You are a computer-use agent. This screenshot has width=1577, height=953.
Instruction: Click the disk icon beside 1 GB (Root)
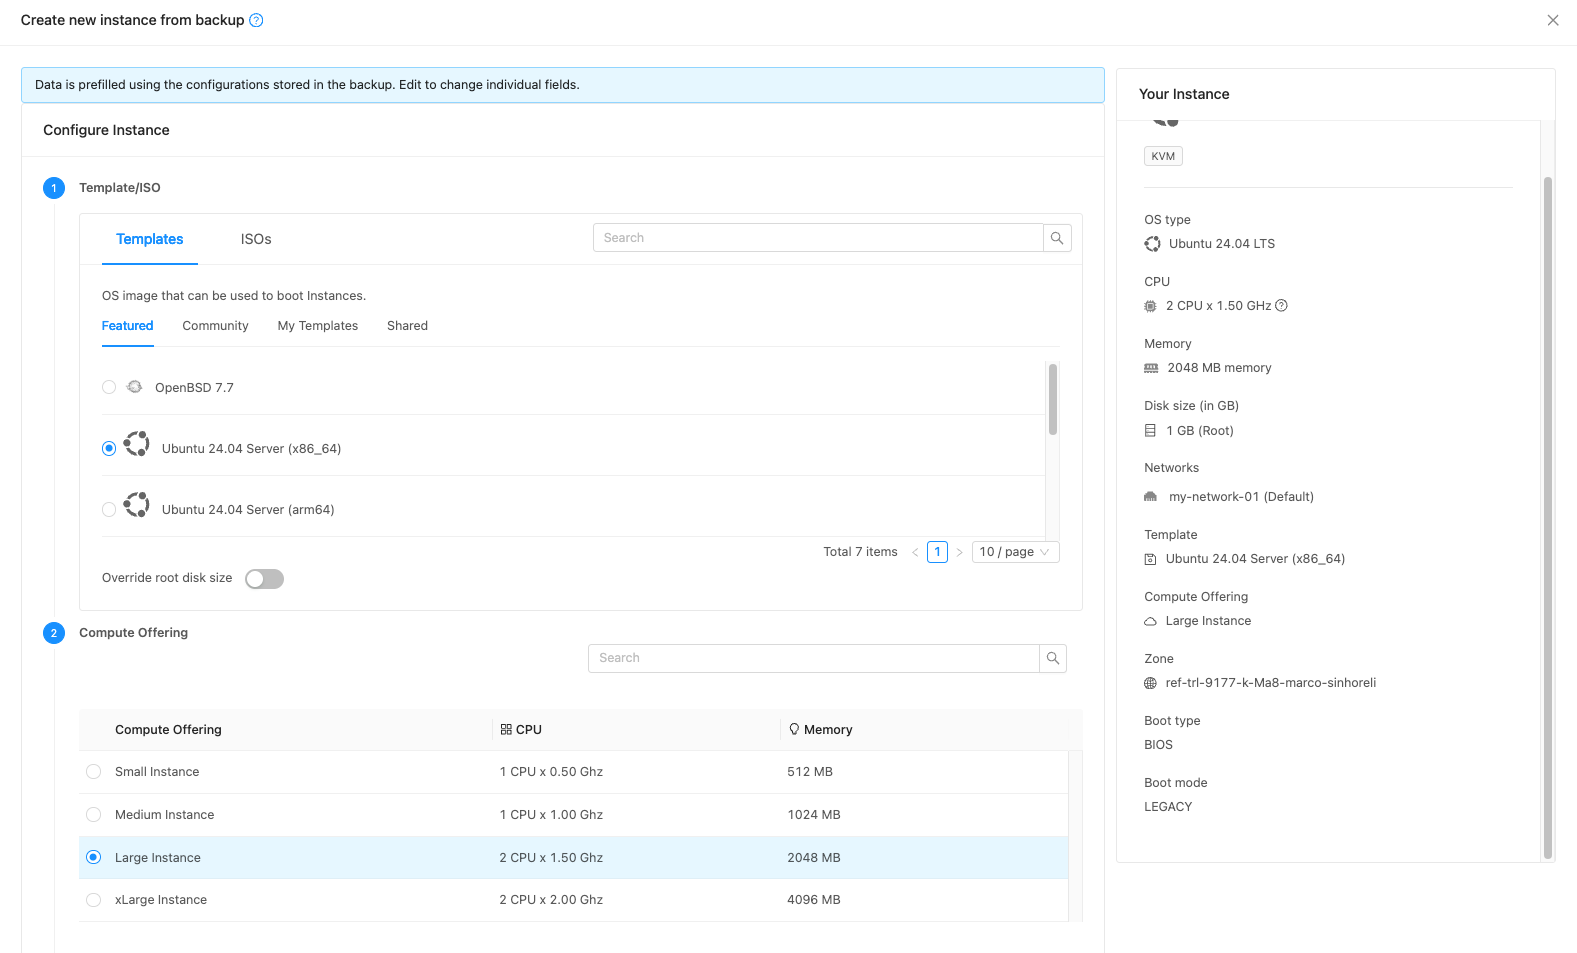(1150, 431)
